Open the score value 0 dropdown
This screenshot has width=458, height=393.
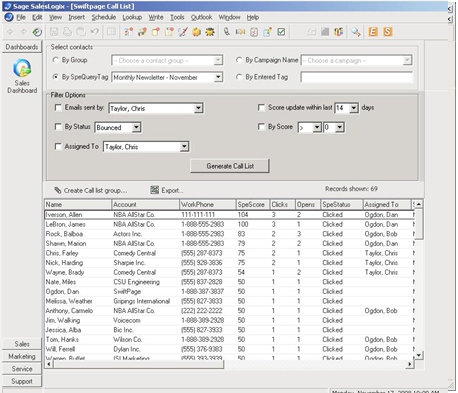(339, 127)
